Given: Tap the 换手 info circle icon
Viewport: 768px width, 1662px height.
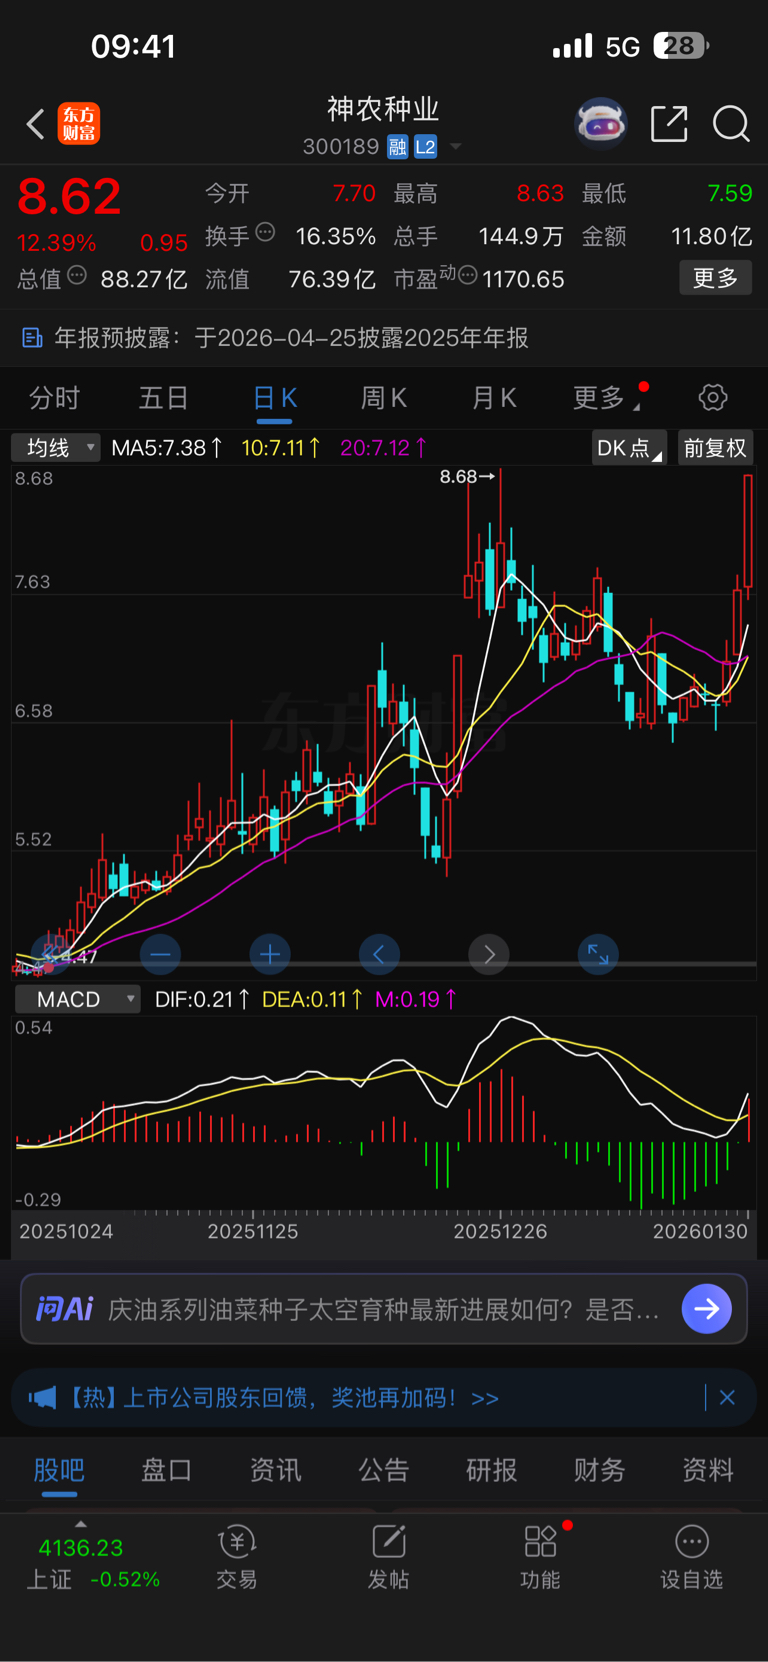Looking at the screenshot, I should point(265,232).
